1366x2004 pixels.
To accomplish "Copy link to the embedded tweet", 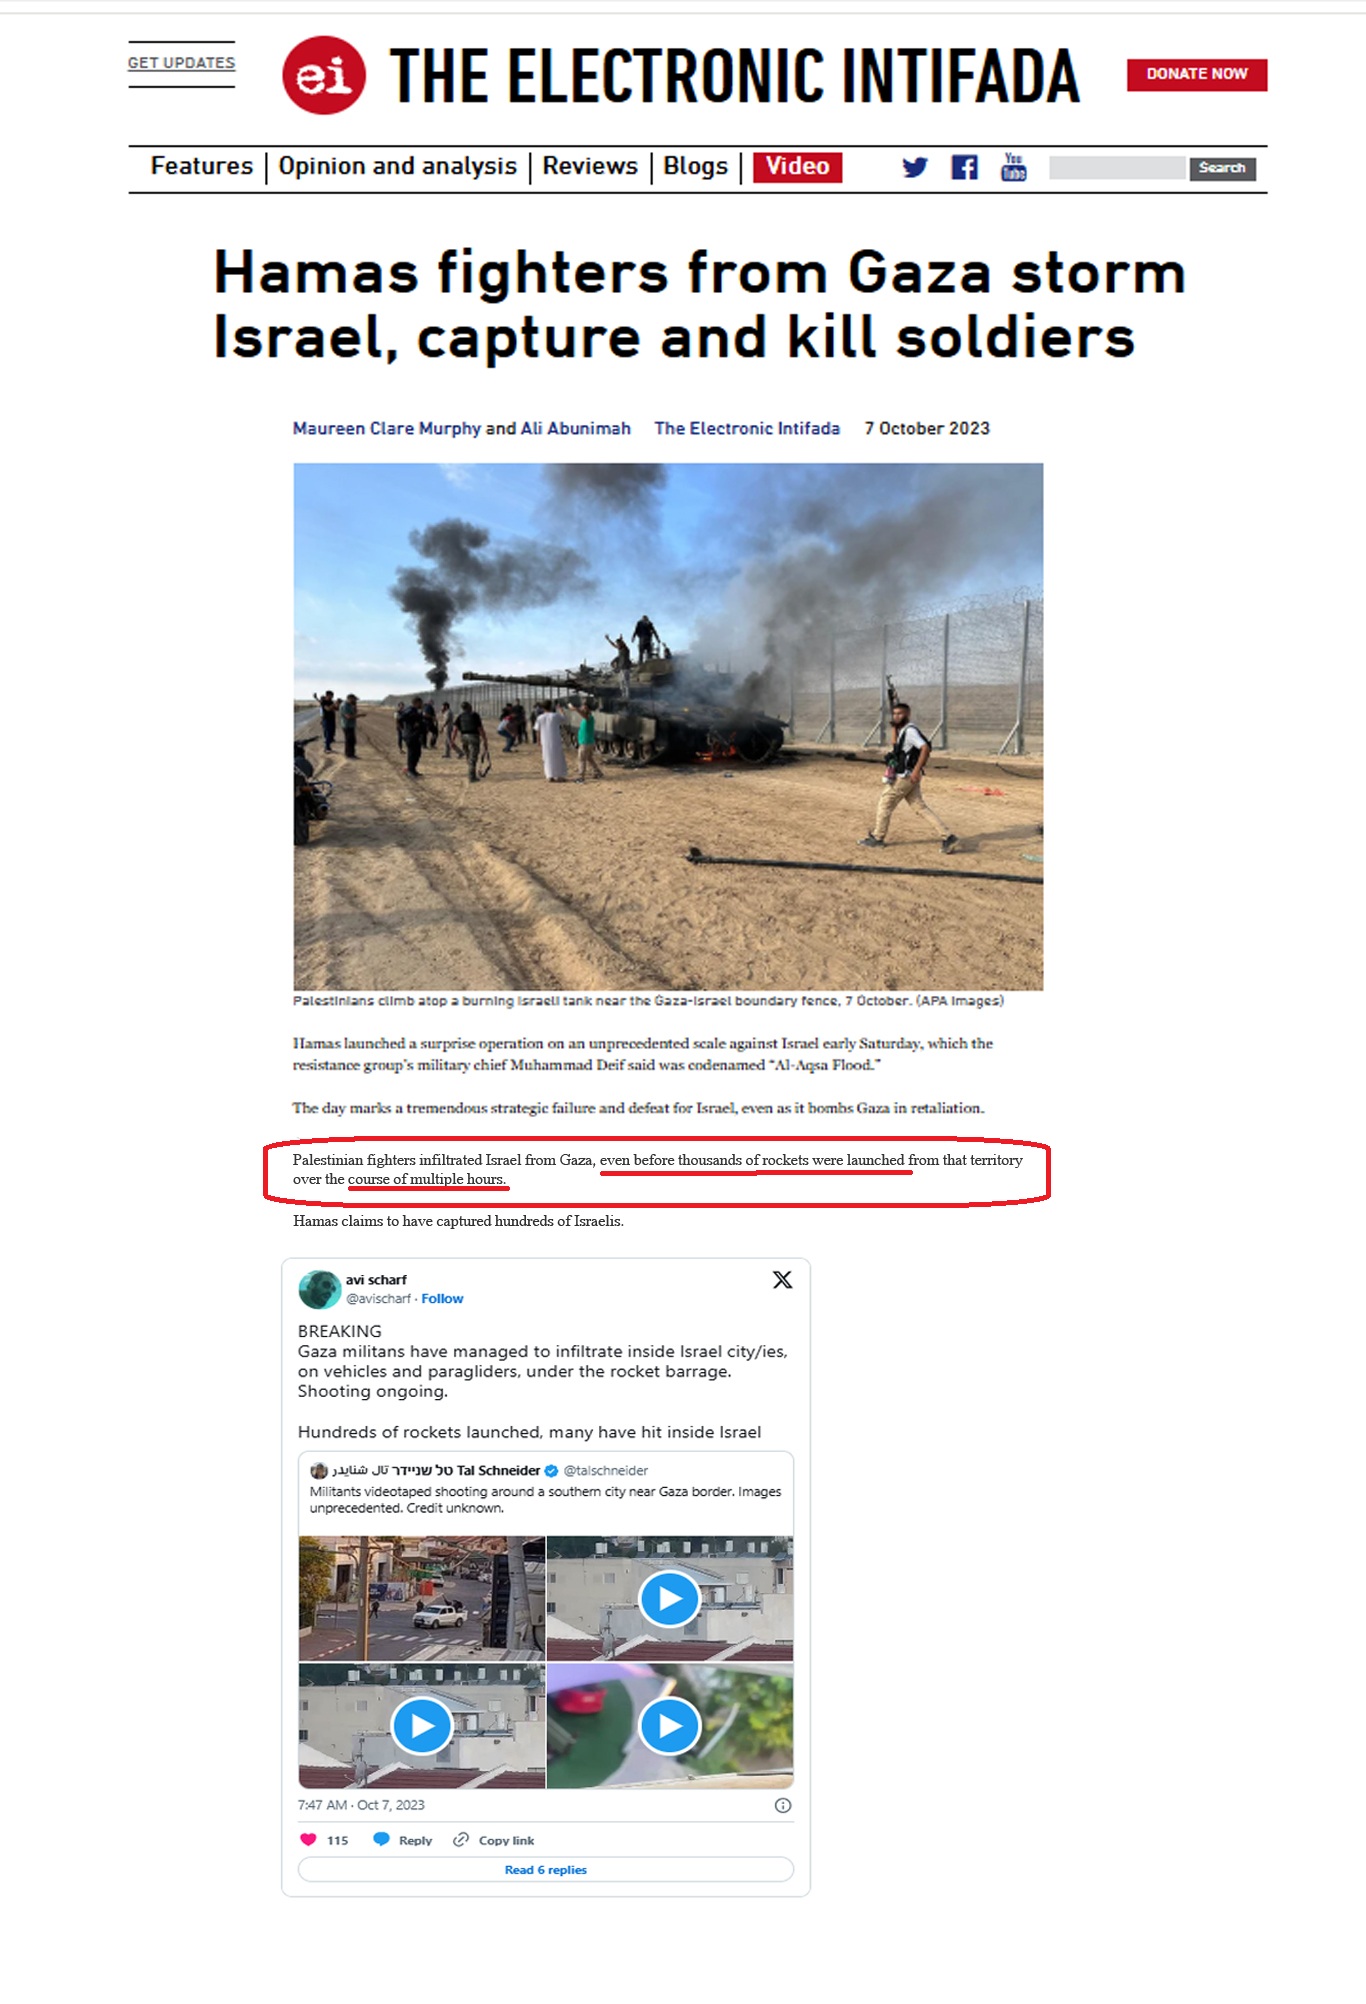I will [493, 1840].
